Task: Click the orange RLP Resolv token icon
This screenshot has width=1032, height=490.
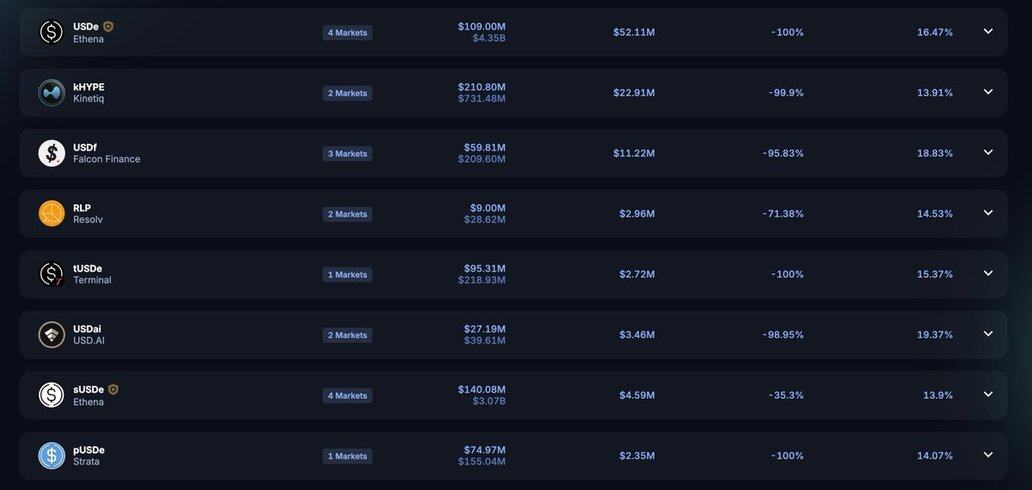Action: [x=51, y=214]
